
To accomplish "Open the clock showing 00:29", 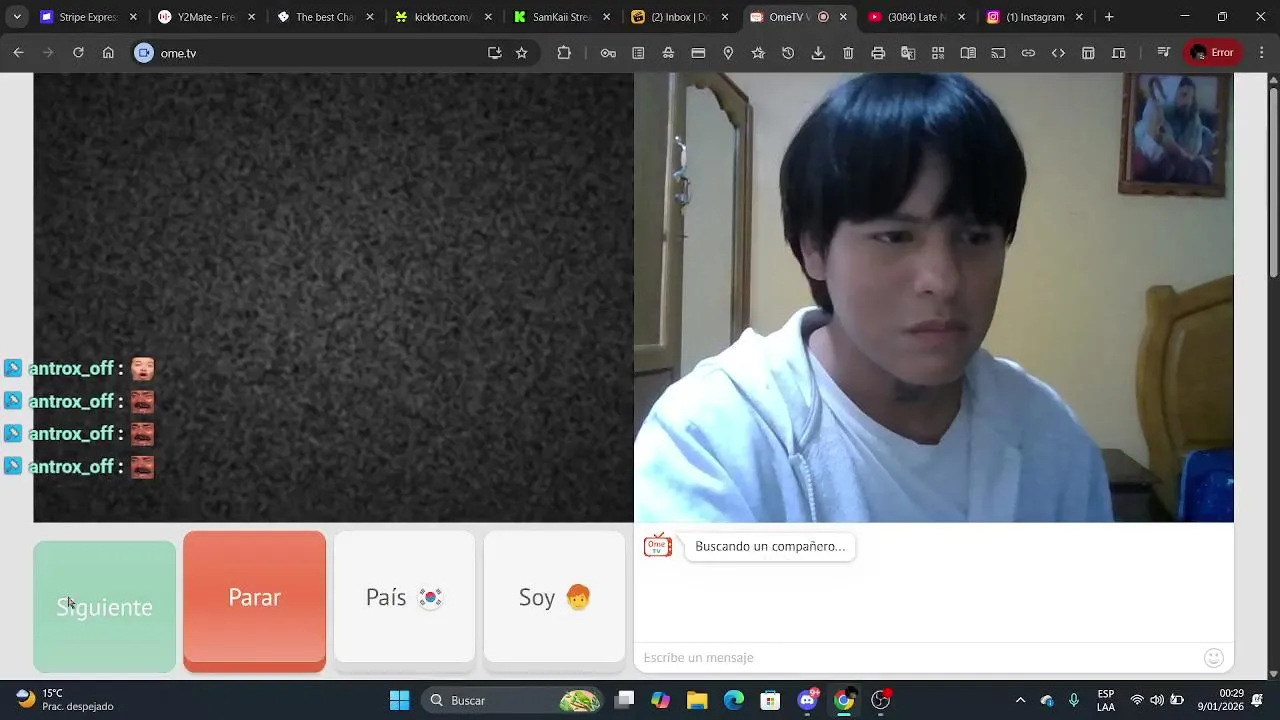I will click(x=1218, y=700).
